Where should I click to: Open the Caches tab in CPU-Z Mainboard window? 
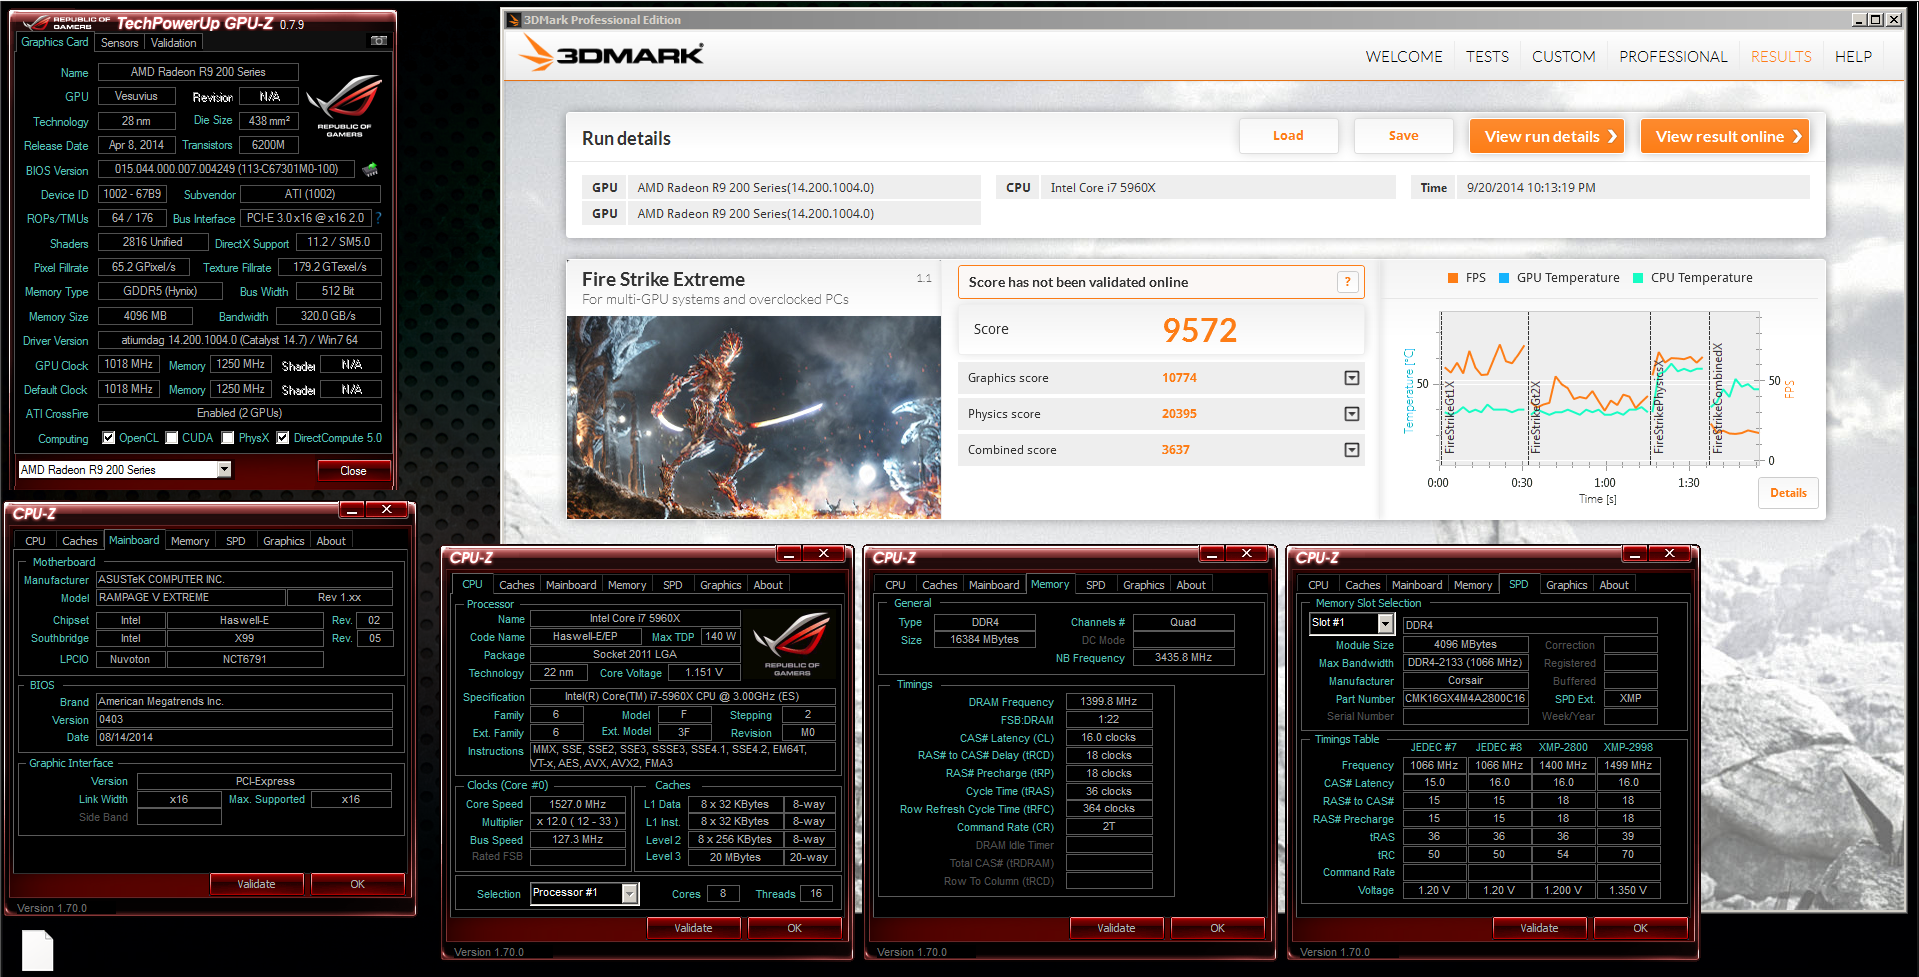click(x=79, y=541)
